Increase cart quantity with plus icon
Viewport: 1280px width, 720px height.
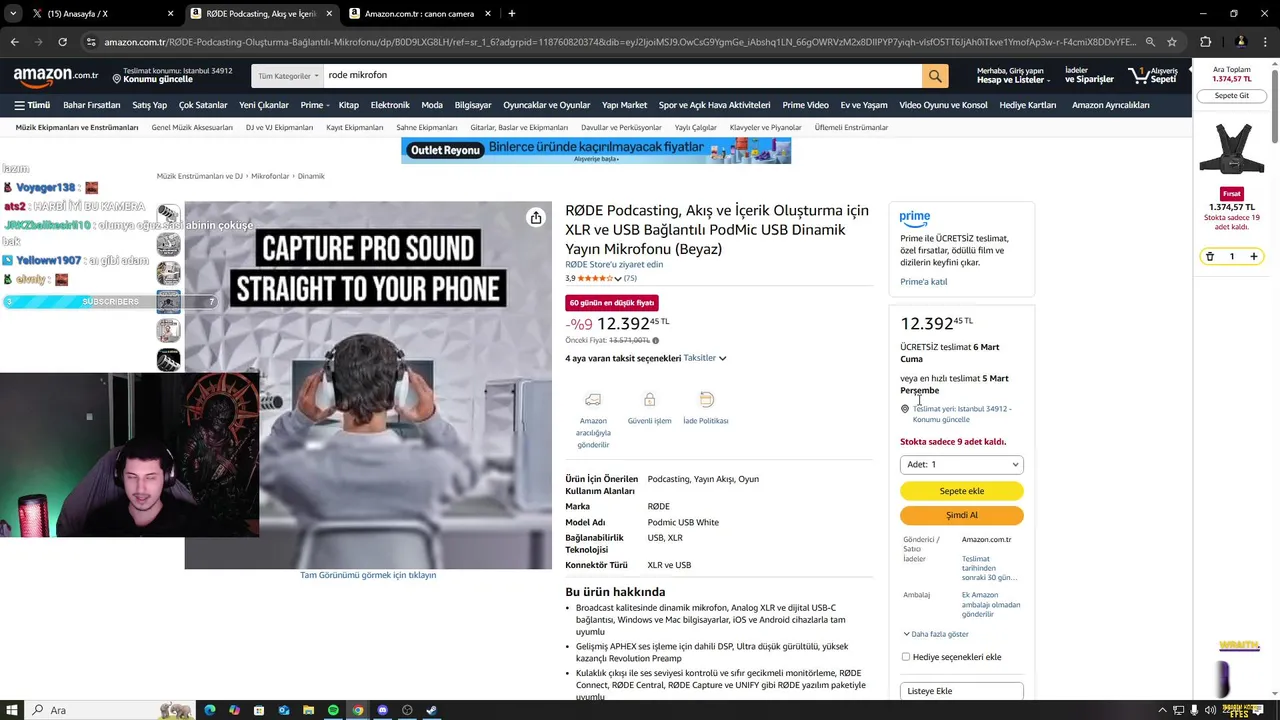[x=1254, y=257]
